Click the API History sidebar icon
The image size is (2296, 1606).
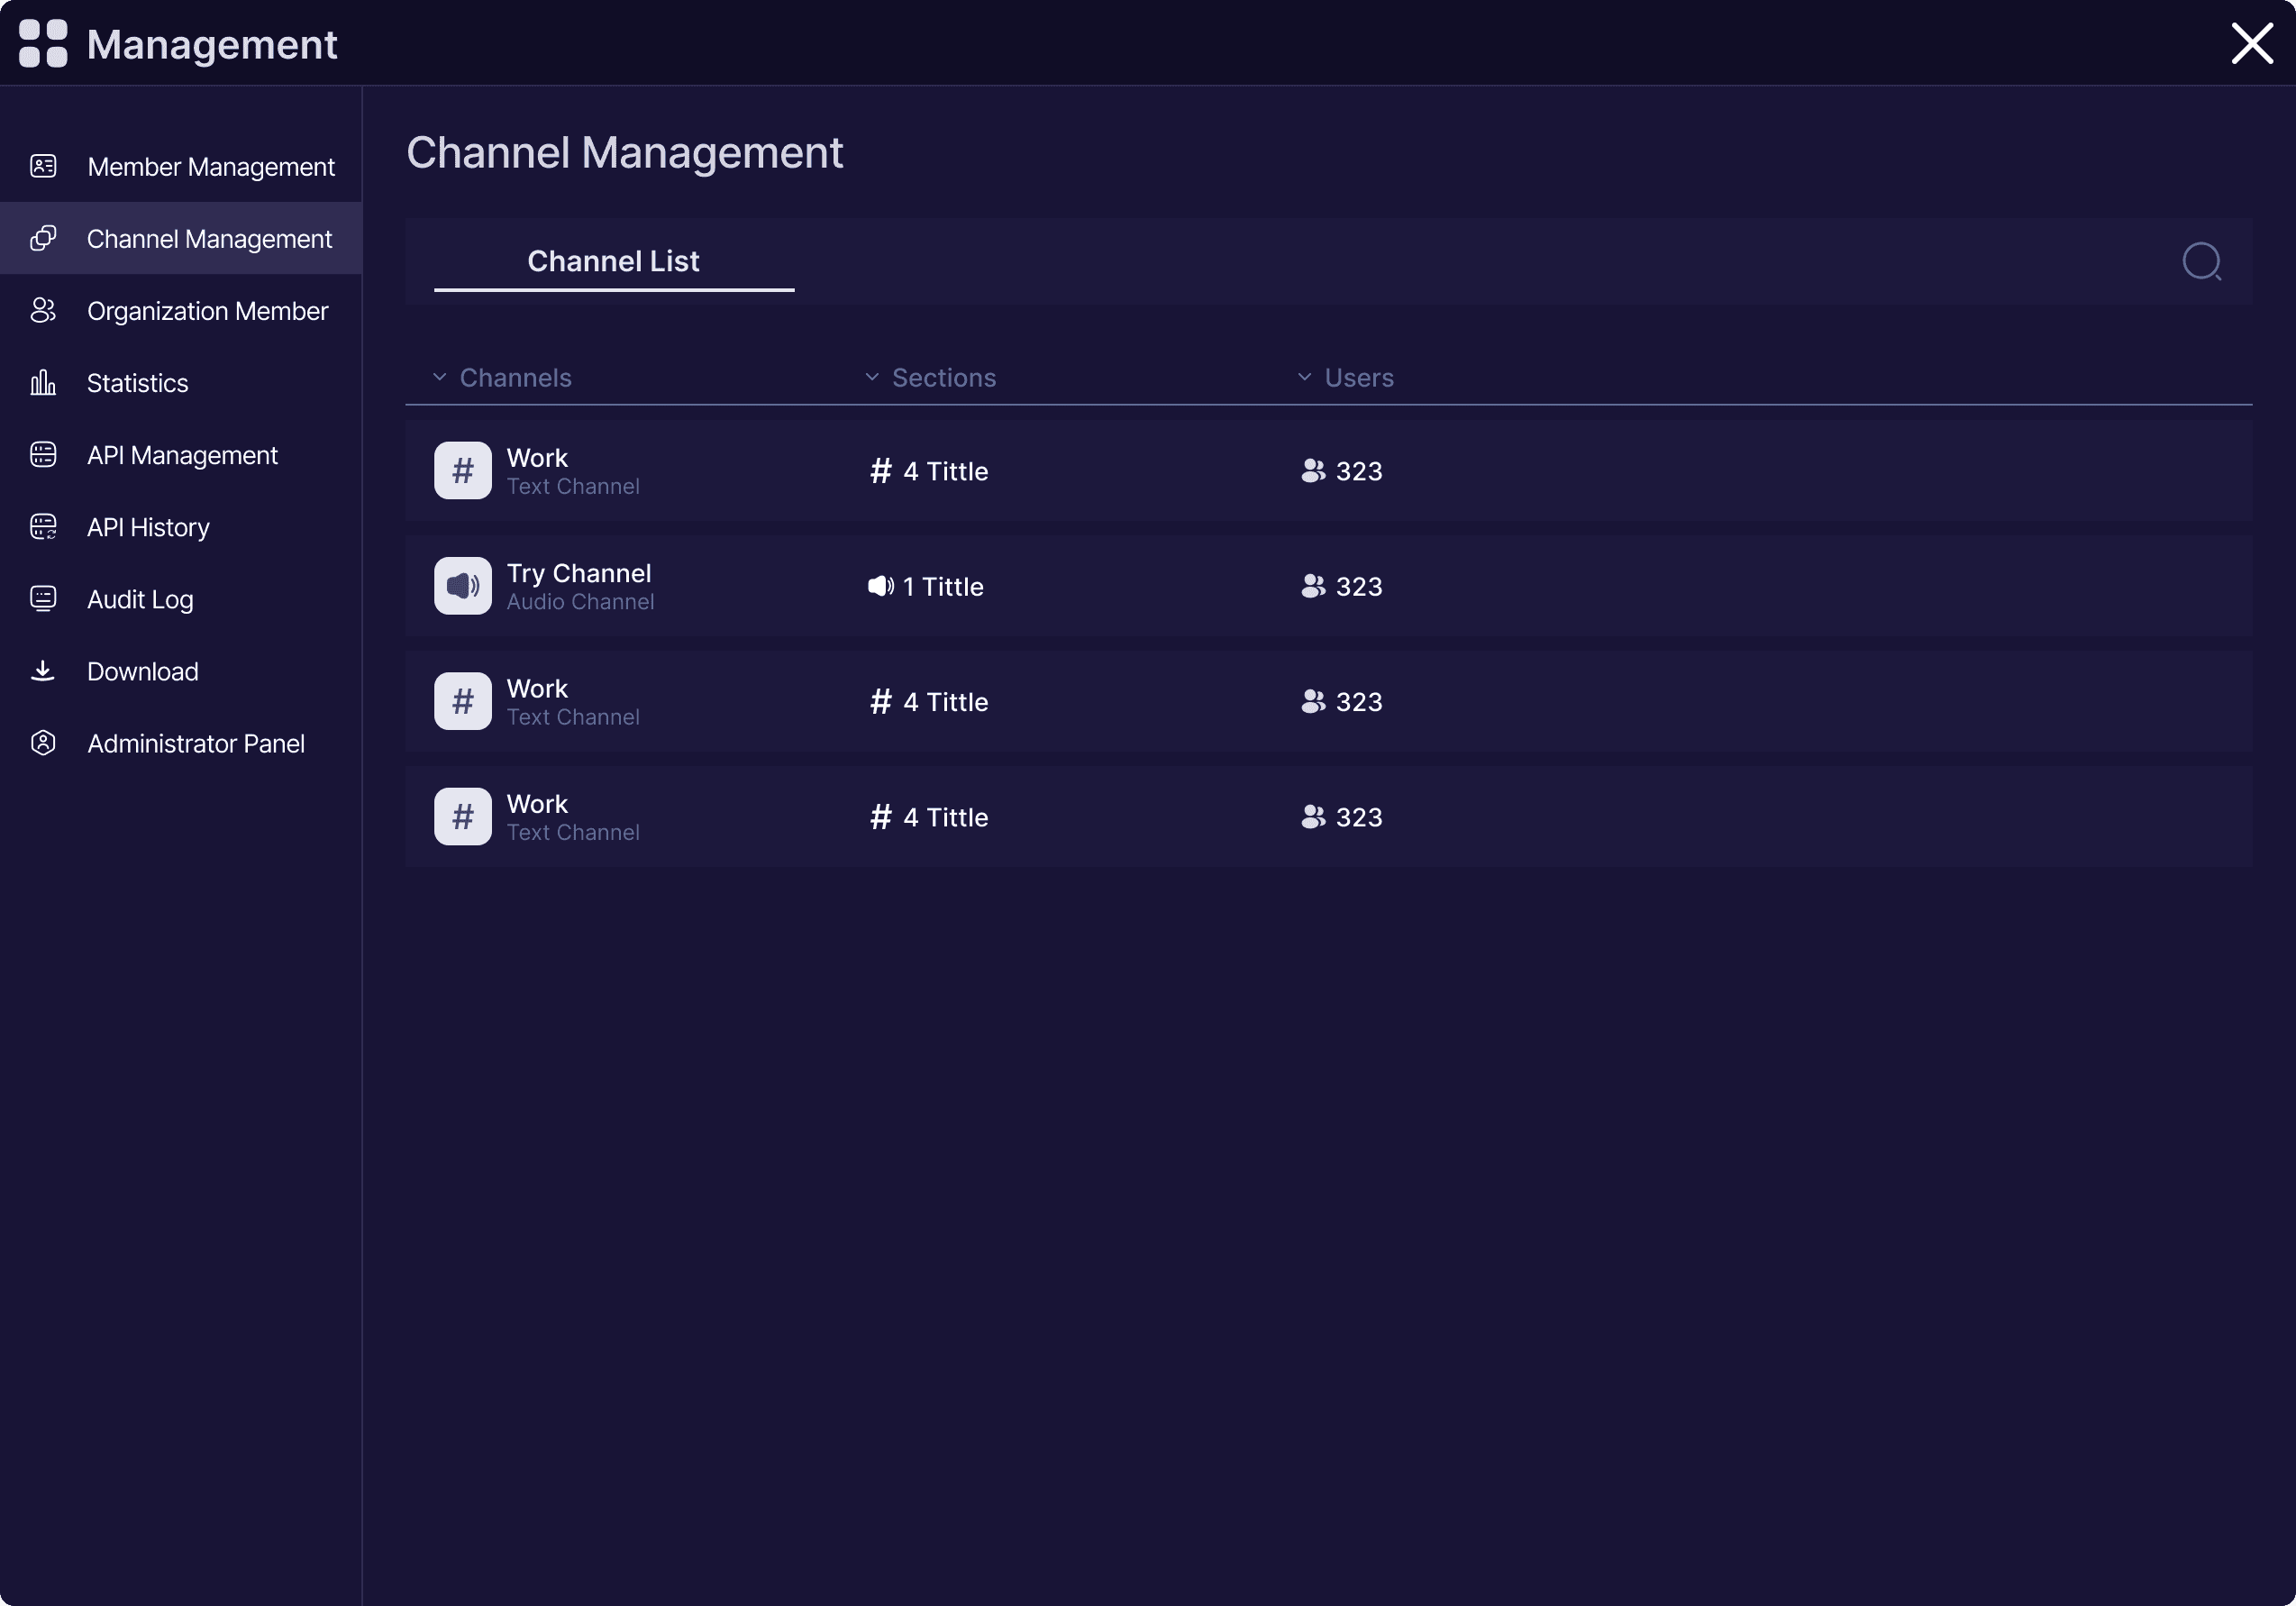pyautogui.click(x=43, y=526)
